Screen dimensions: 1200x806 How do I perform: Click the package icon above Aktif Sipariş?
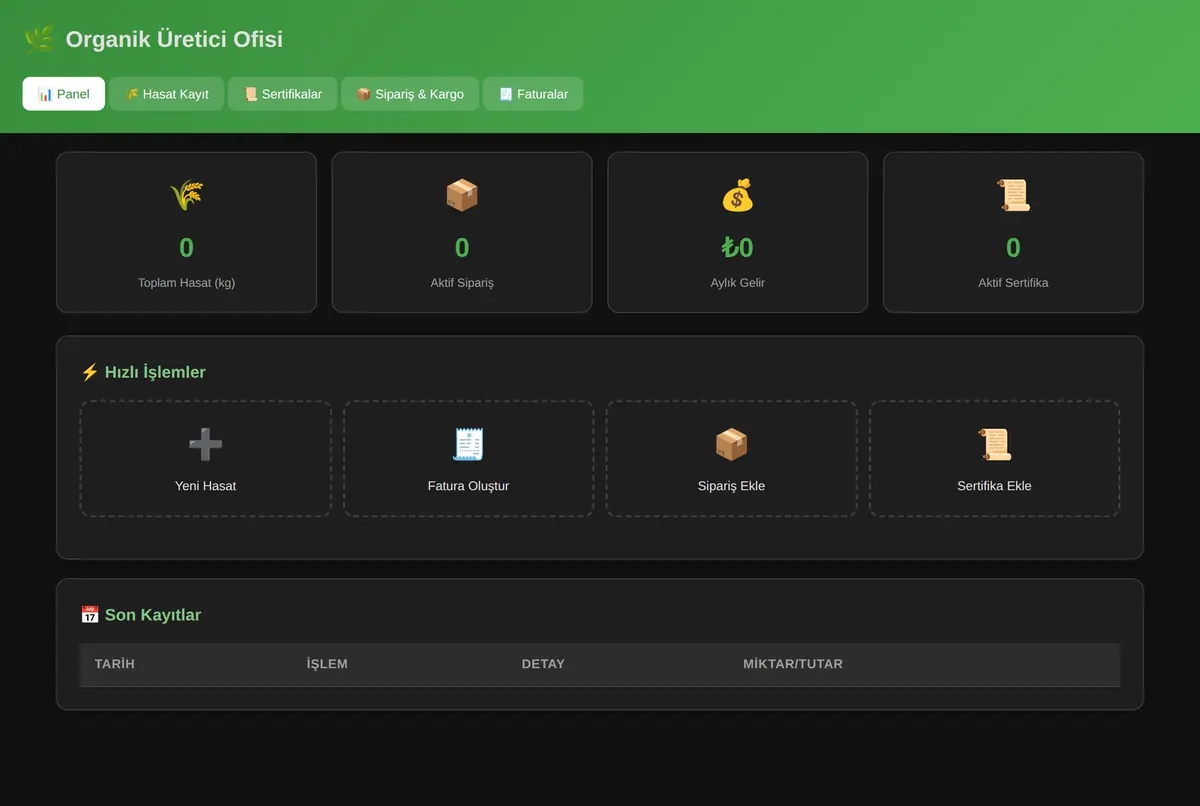(x=462, y=195)
